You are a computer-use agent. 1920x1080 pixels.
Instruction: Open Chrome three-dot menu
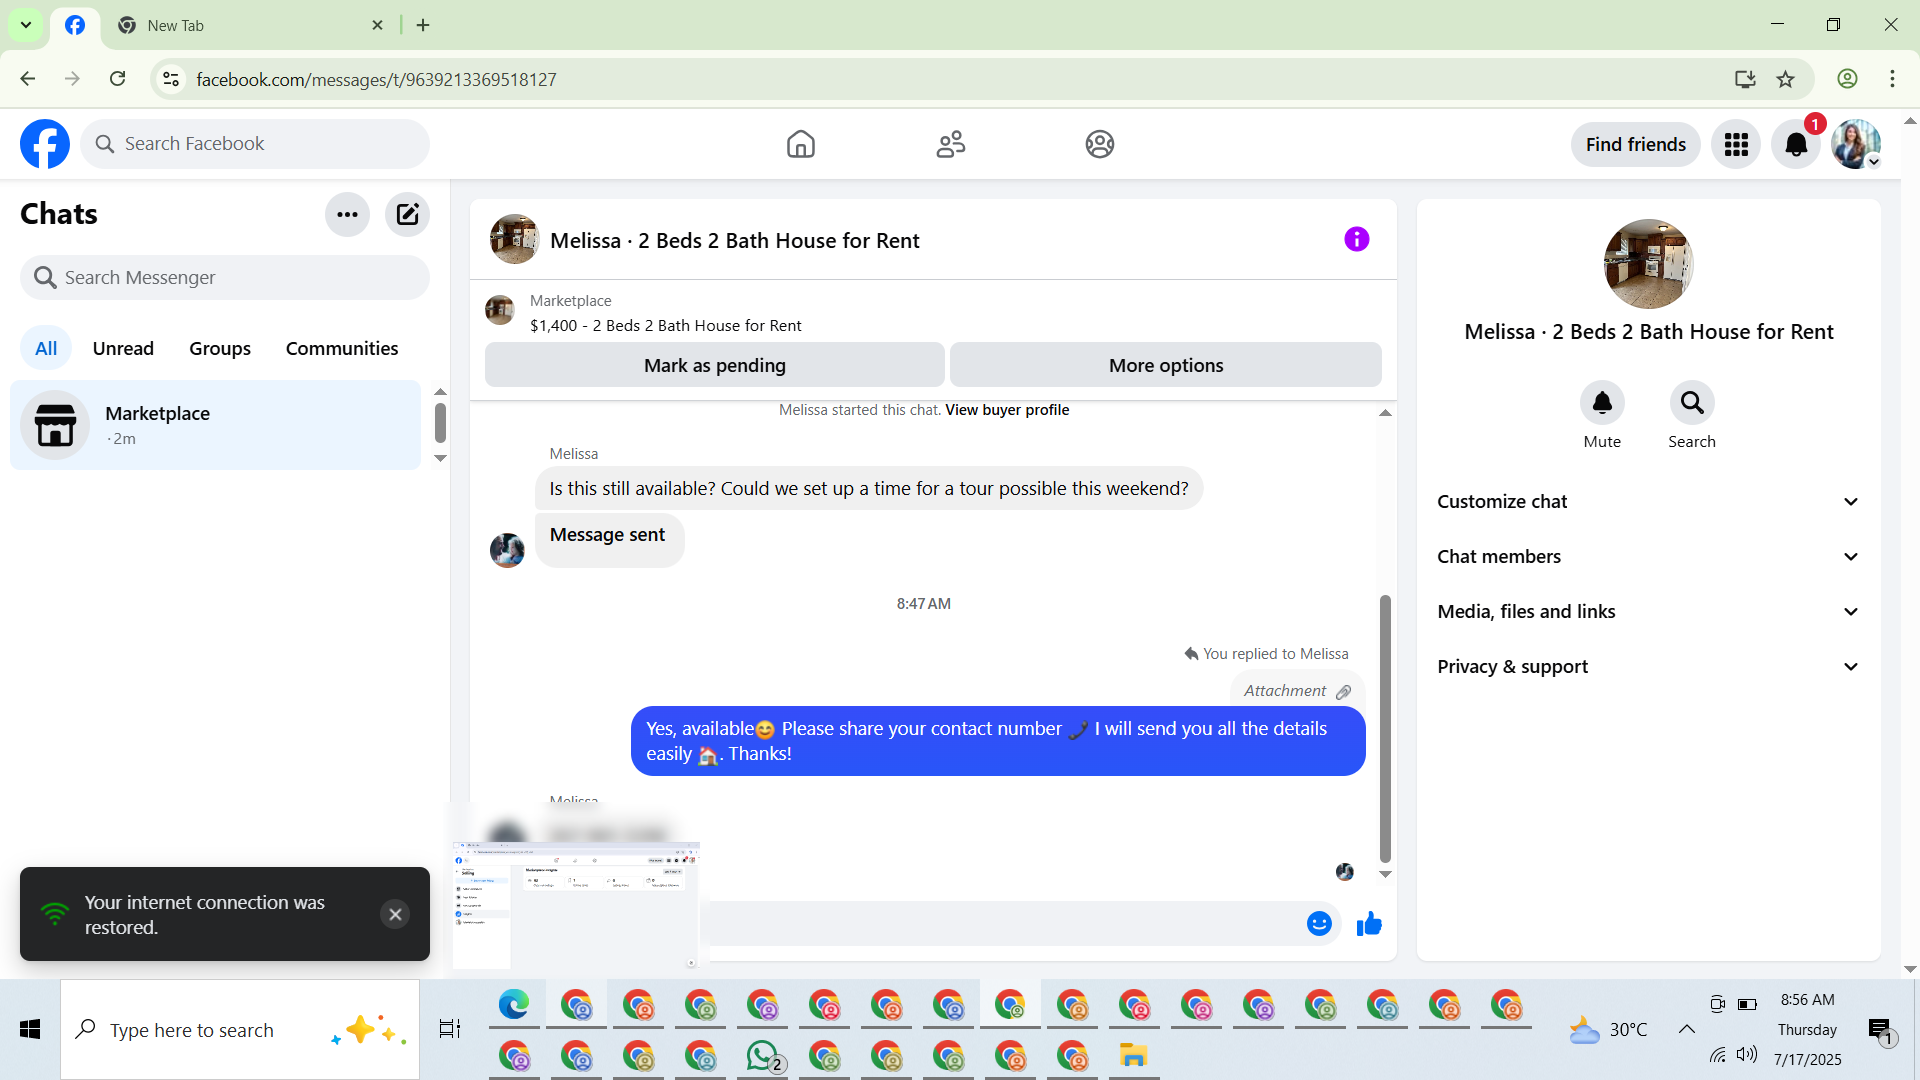tap(1892, 79)
